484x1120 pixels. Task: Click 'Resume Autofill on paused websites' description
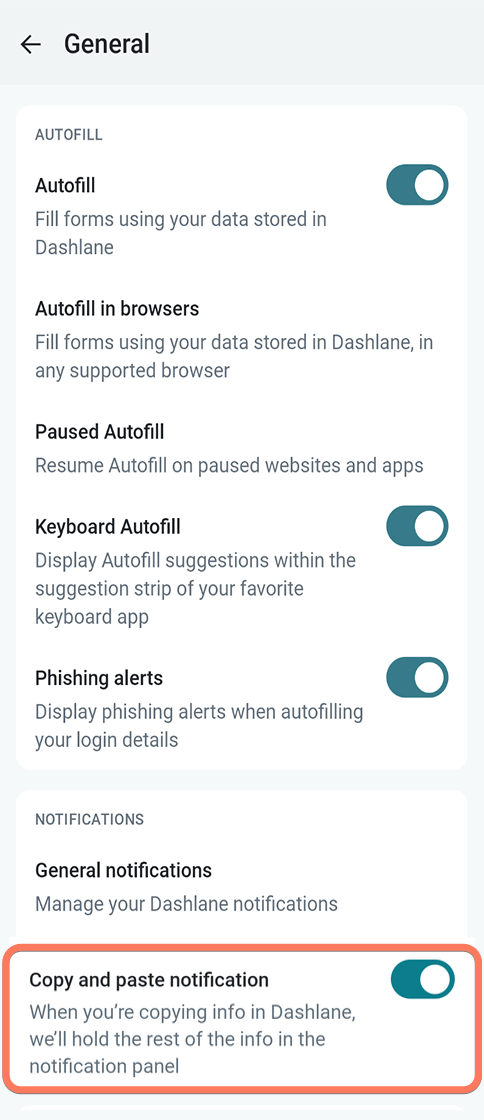(229, 466)
